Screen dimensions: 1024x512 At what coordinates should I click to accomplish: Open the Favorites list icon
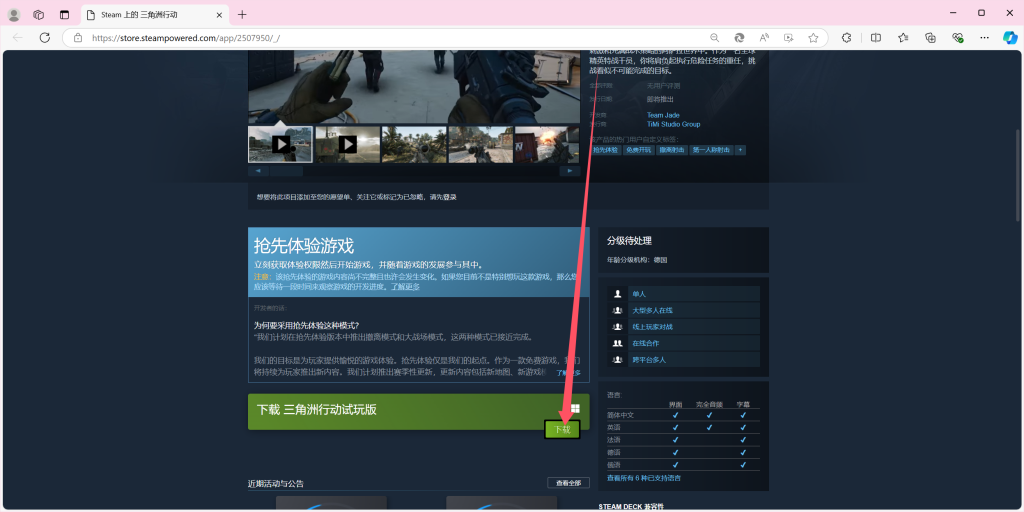pyautogui.click(x=903, y=38)
